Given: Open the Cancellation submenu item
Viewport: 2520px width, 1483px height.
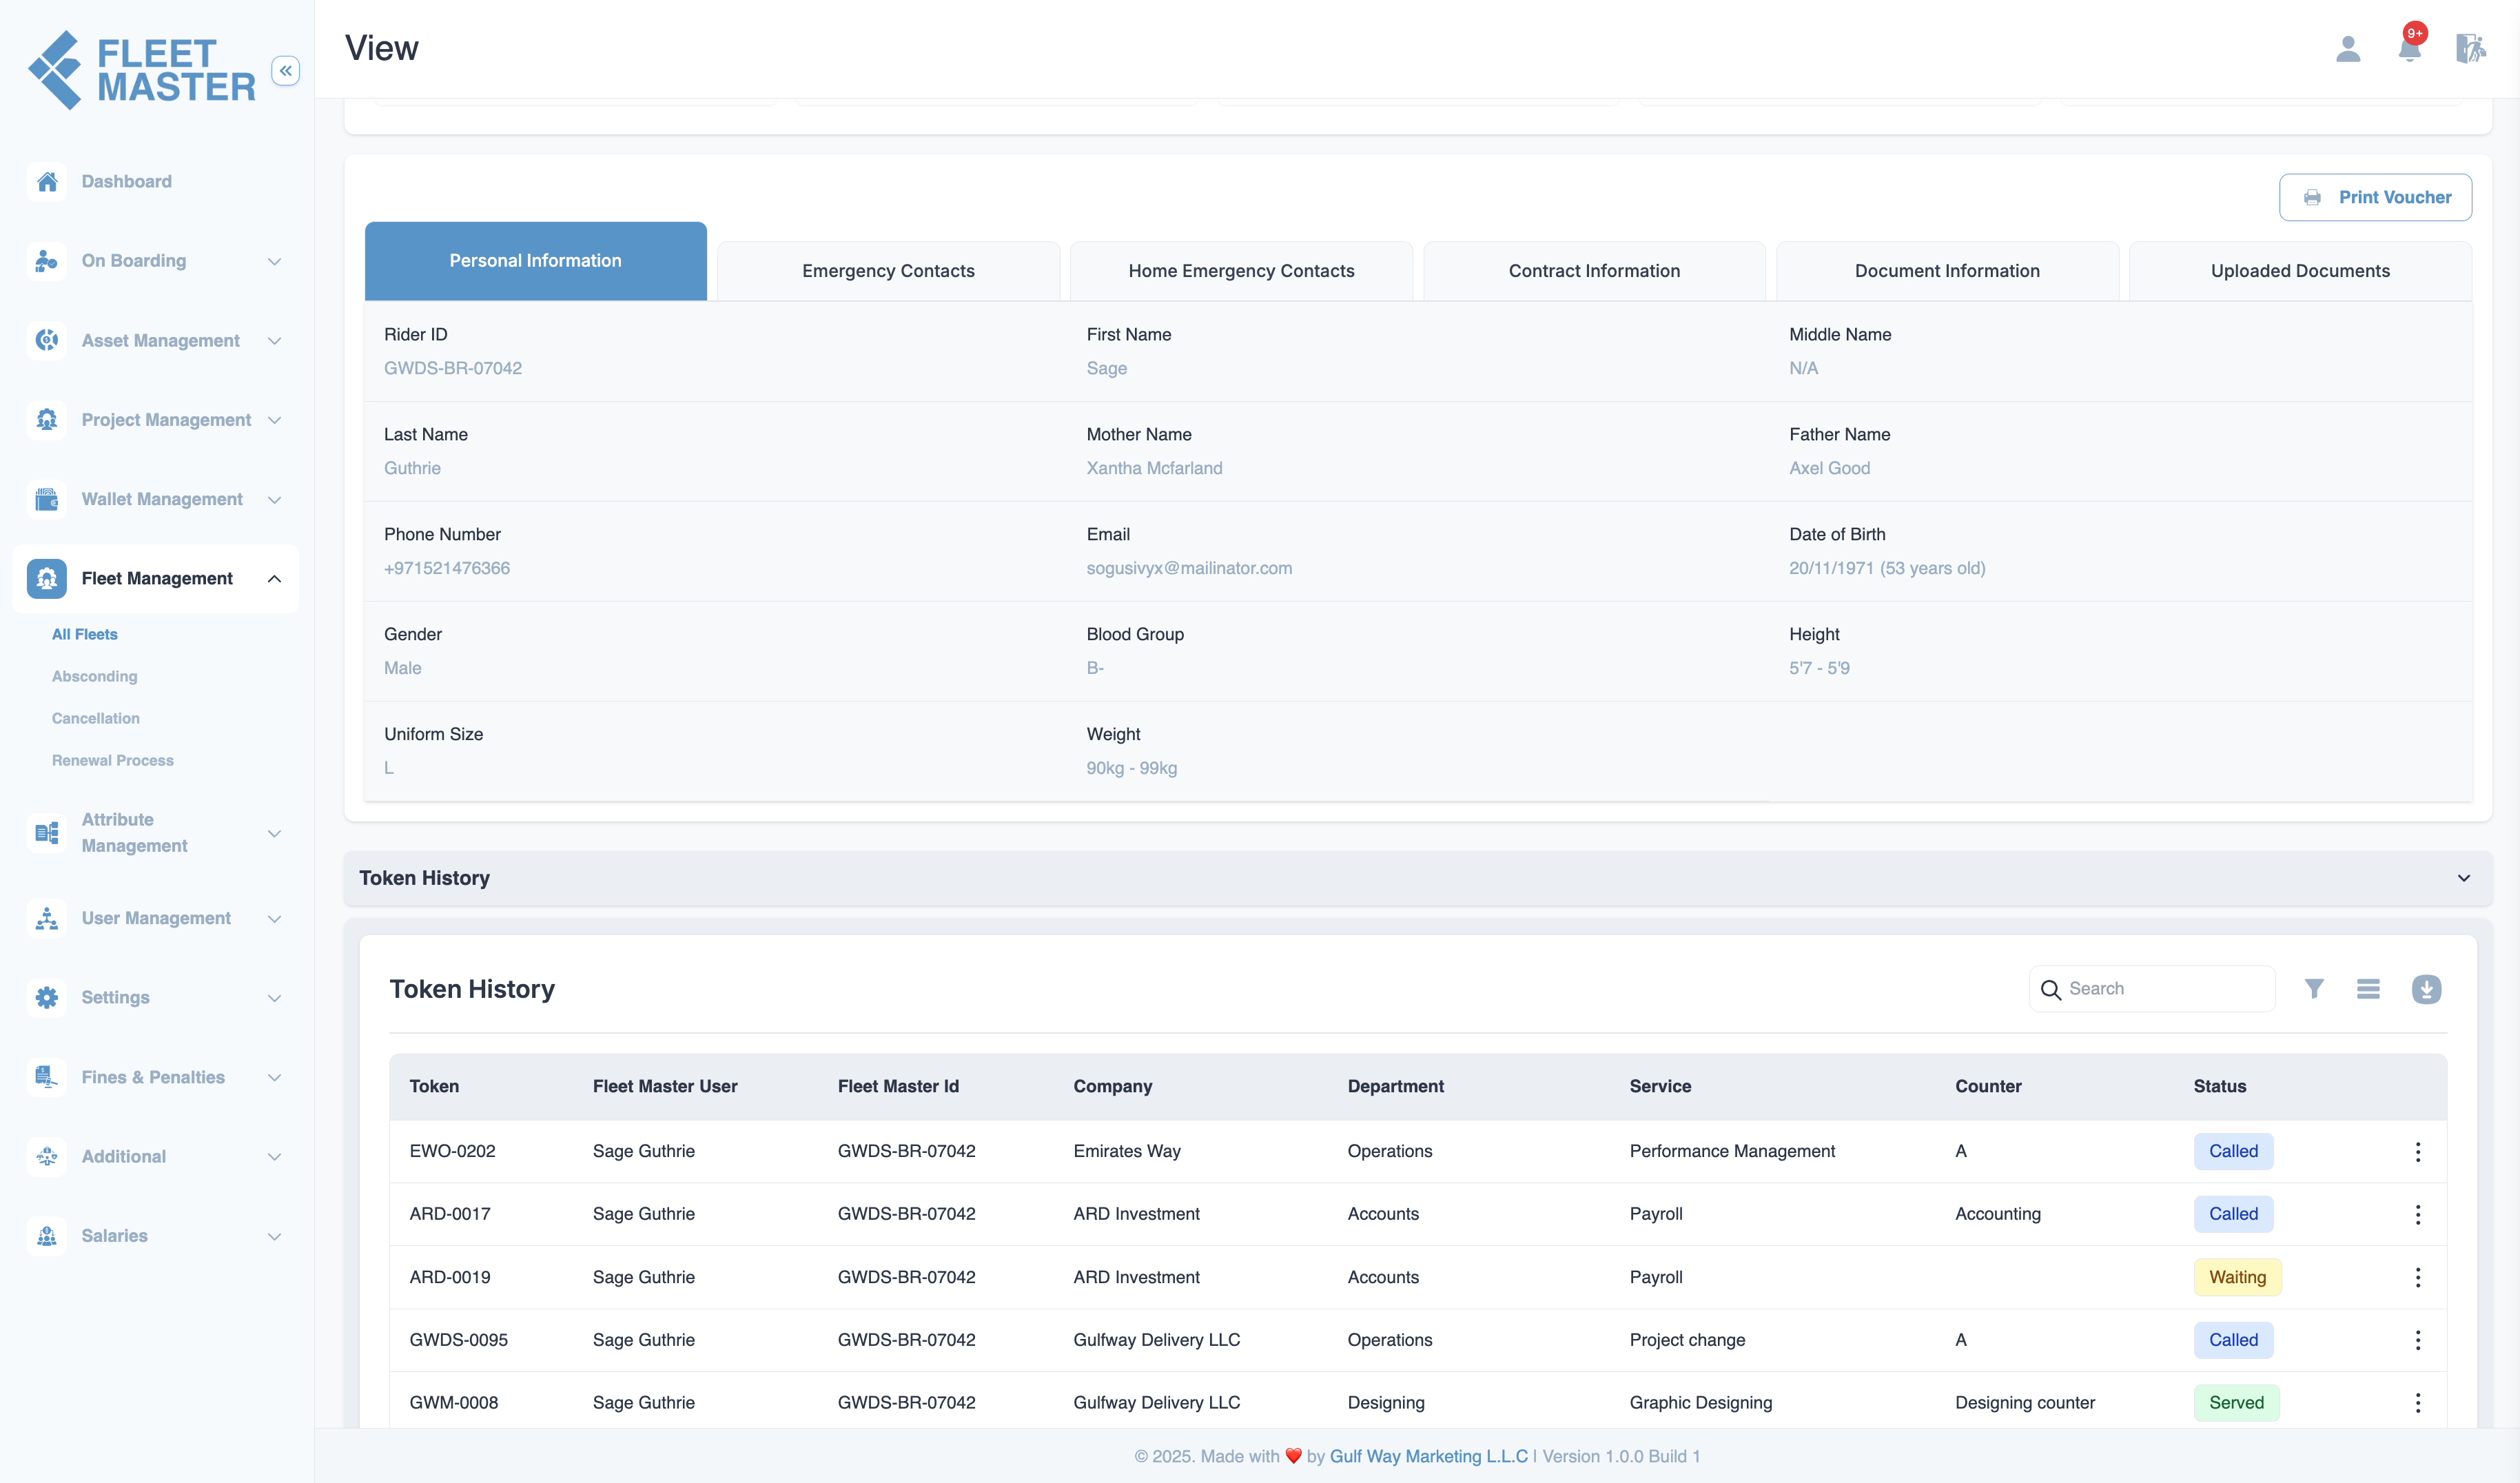Looking at the screenshot, I should click(96, 718).
